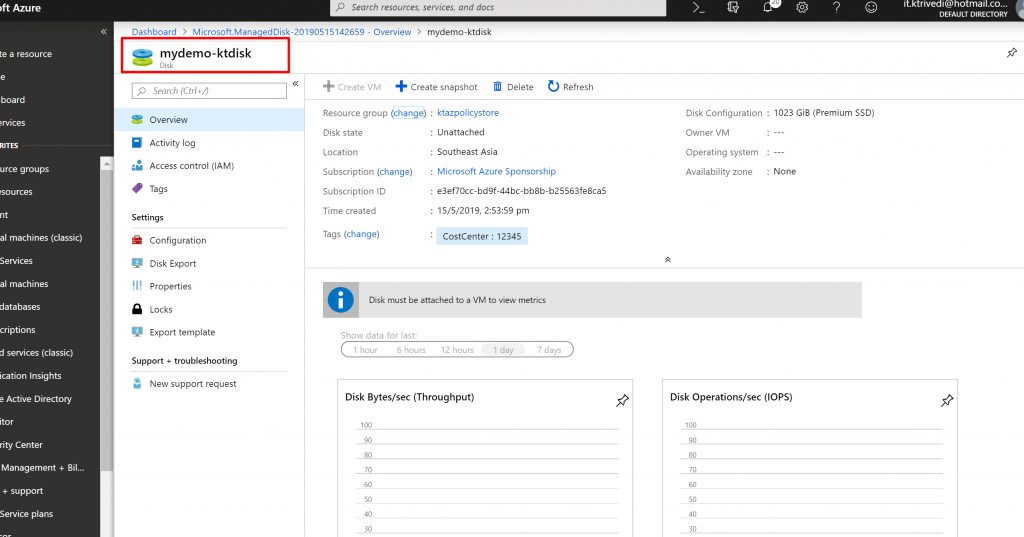Collapse the left portal sidebar
This screenshot has height=537, width=1024.
click(104, 32)
